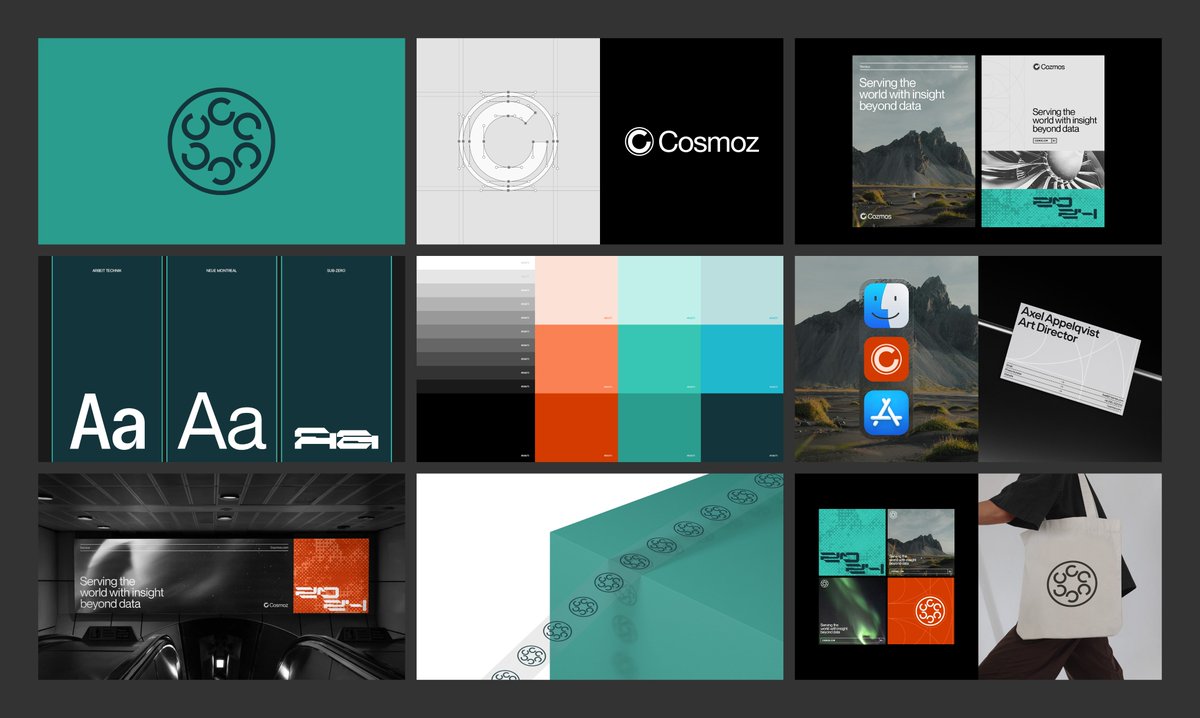Viewport: 1200px width, 718px height.
Task: Click the emblem printed on the tote bag
Action: [x=1073, y=585]
